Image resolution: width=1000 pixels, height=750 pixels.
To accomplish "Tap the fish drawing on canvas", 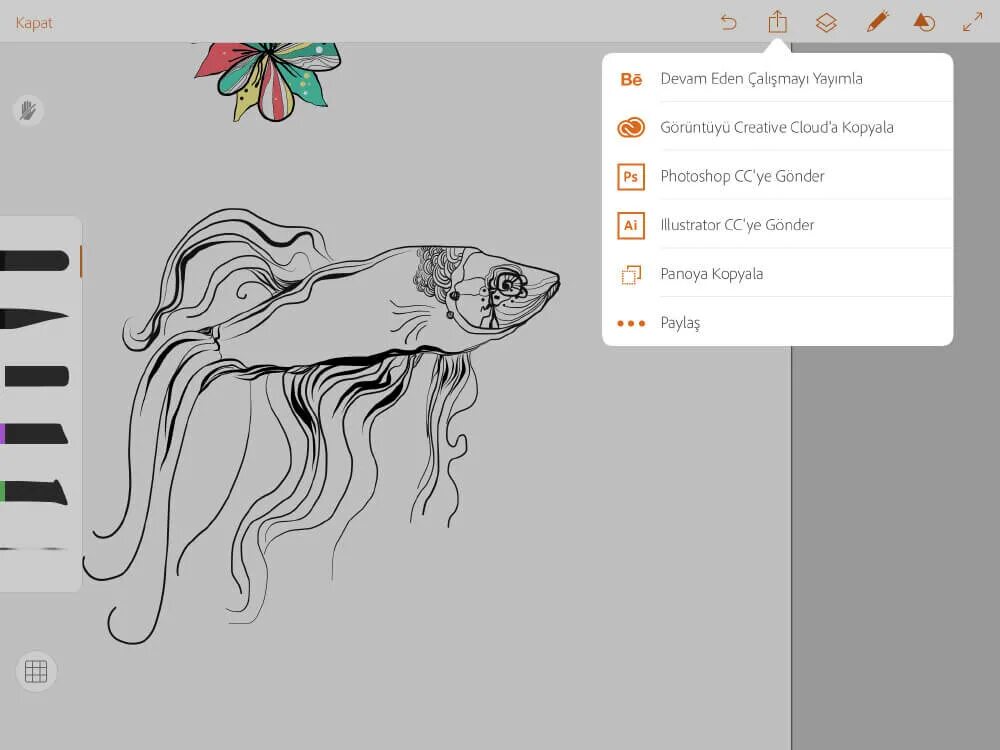I will (x=322, y=424).
